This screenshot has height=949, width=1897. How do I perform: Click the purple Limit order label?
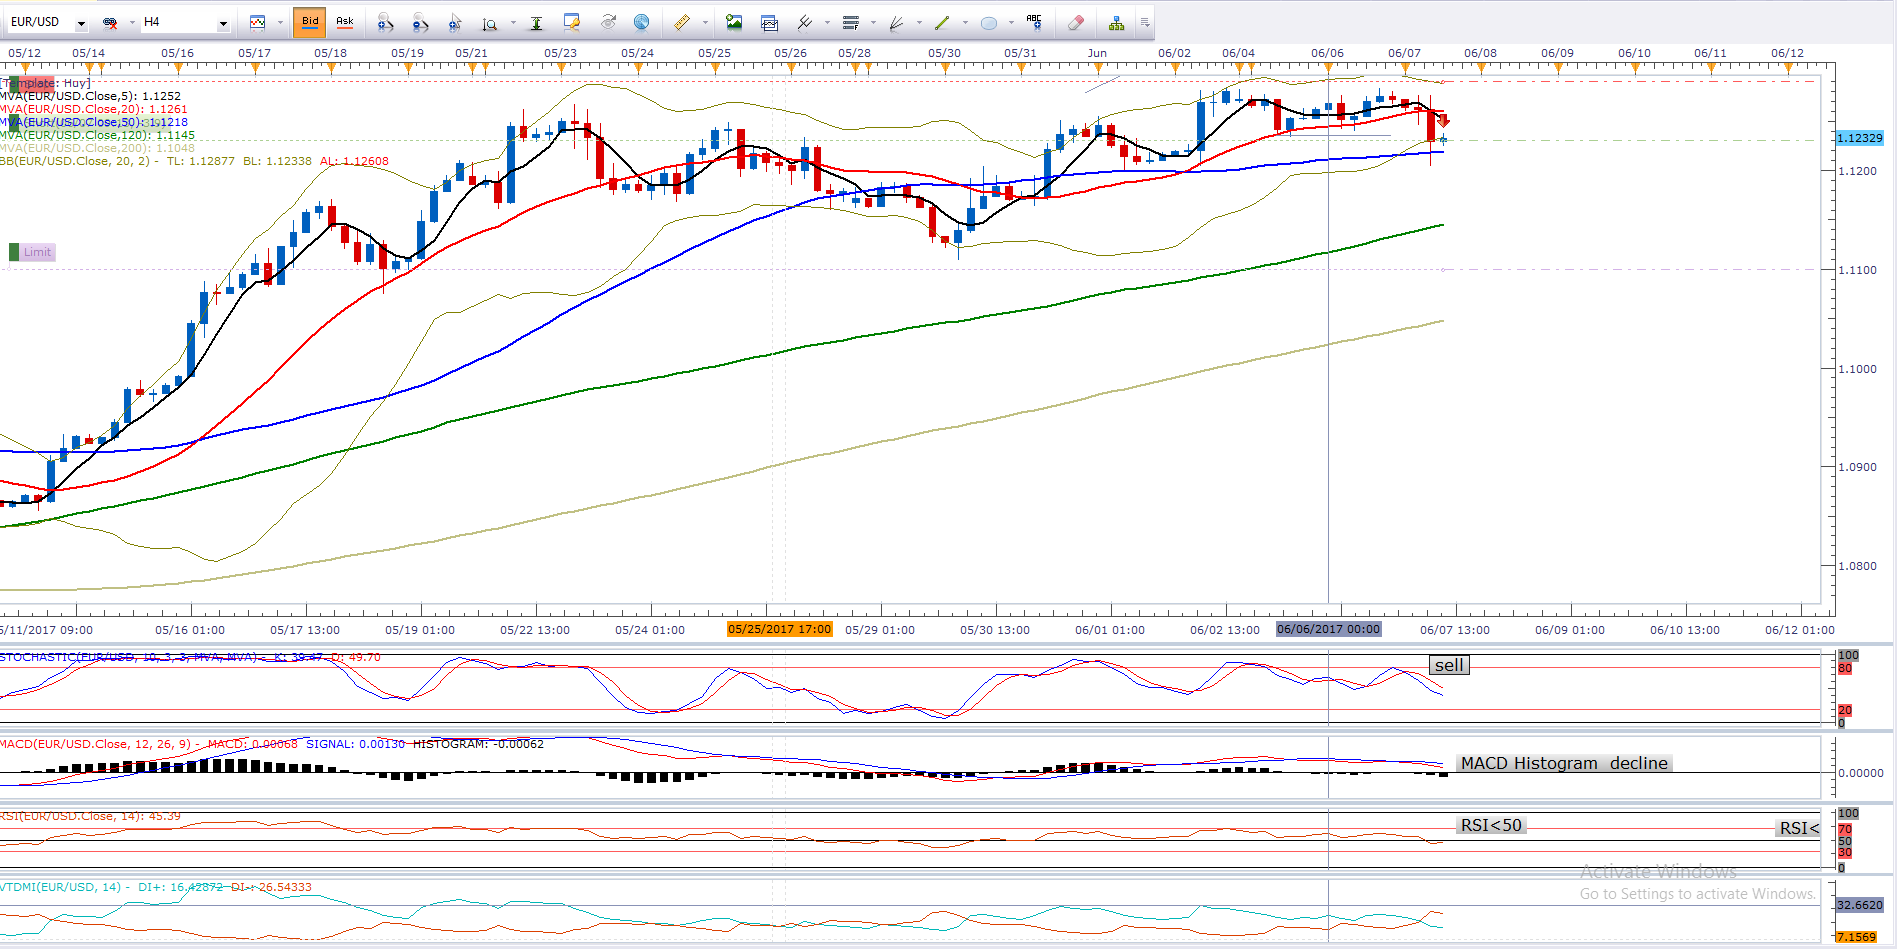37,252
